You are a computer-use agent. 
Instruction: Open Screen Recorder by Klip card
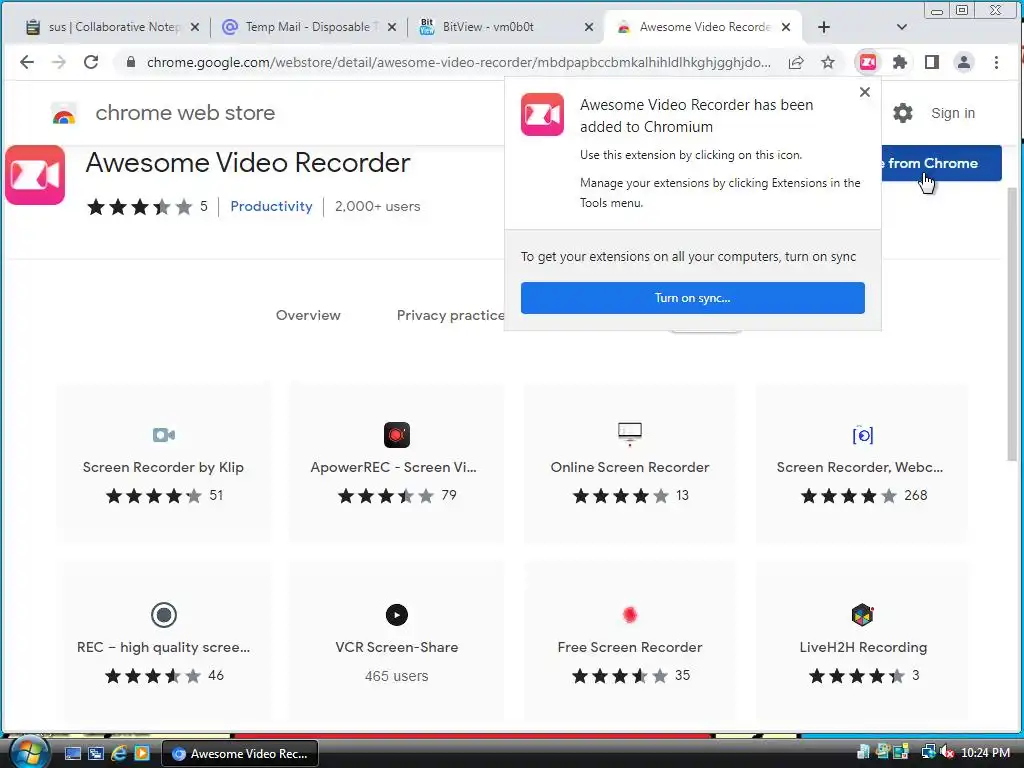[x=163, y=463]
